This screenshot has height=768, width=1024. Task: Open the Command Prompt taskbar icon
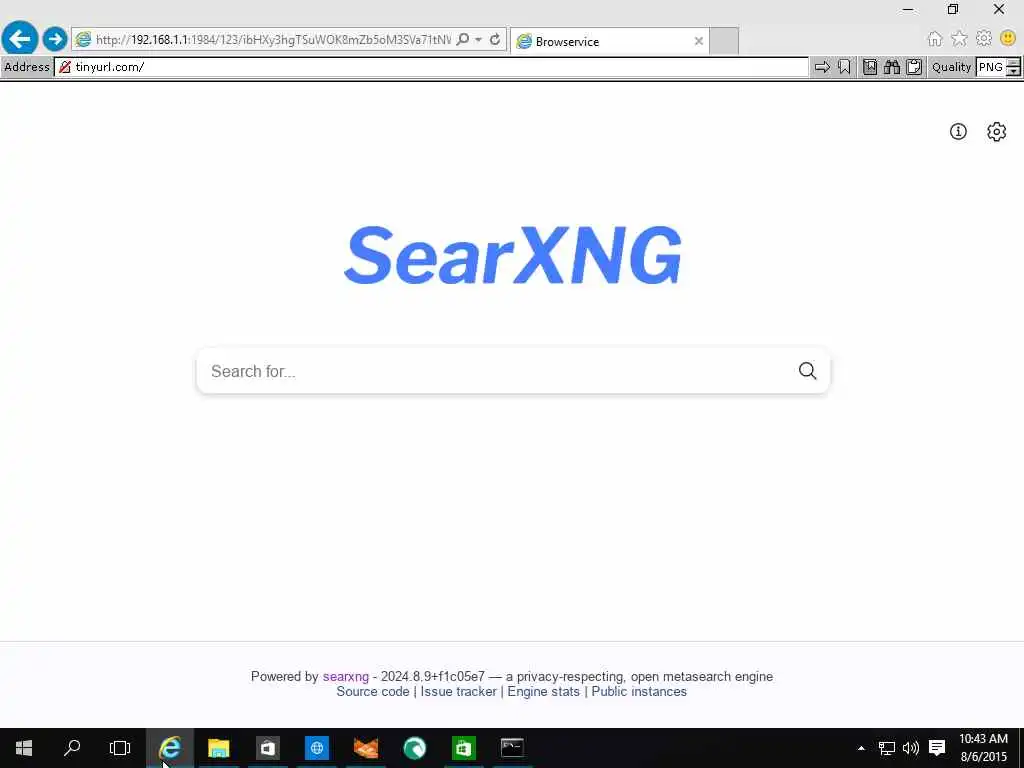[x=513, y=748]
